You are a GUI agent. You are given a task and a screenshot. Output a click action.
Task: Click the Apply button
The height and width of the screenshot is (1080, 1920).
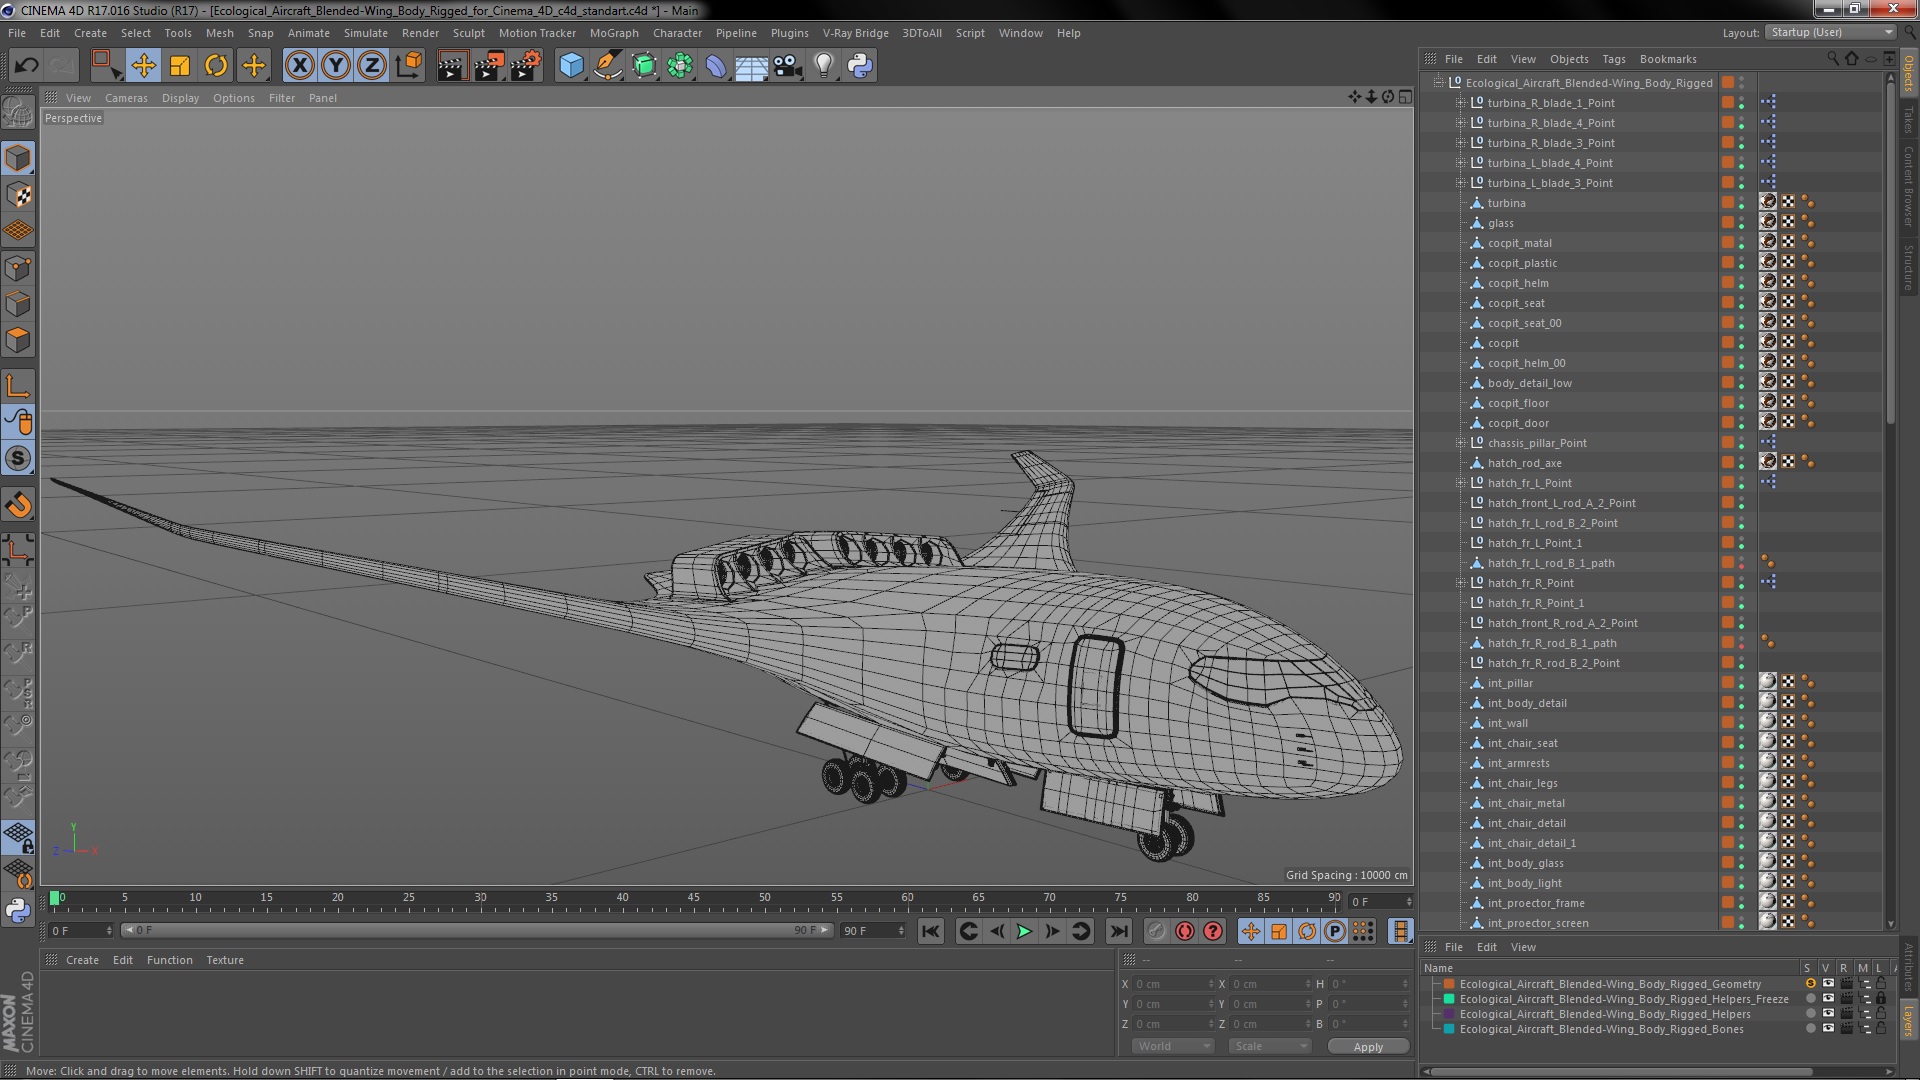1368,1046
